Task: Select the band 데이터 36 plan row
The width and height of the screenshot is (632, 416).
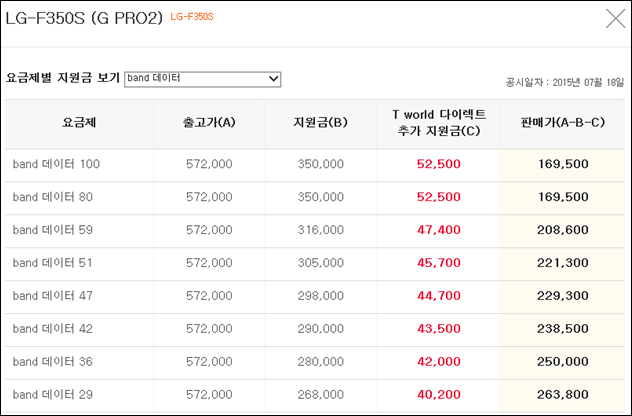Action: click(315, 362)
